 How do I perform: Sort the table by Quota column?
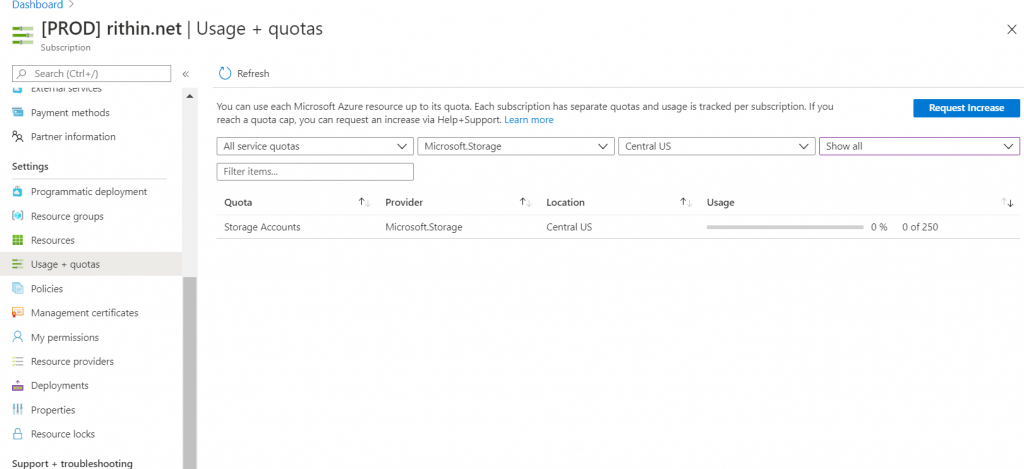(365, 202)
